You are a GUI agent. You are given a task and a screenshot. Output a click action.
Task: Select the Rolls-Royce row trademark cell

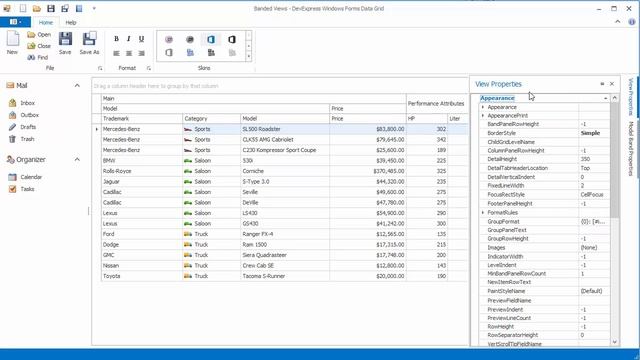142,171
